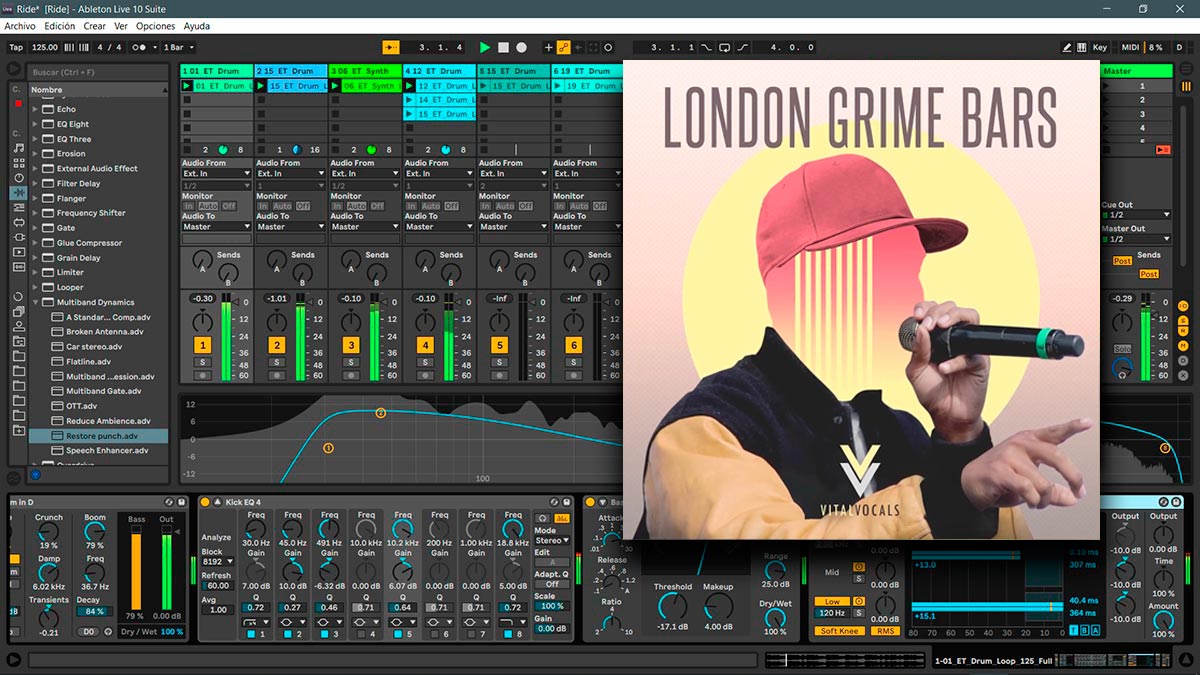Open the Opciones menu

click(155, 26)
